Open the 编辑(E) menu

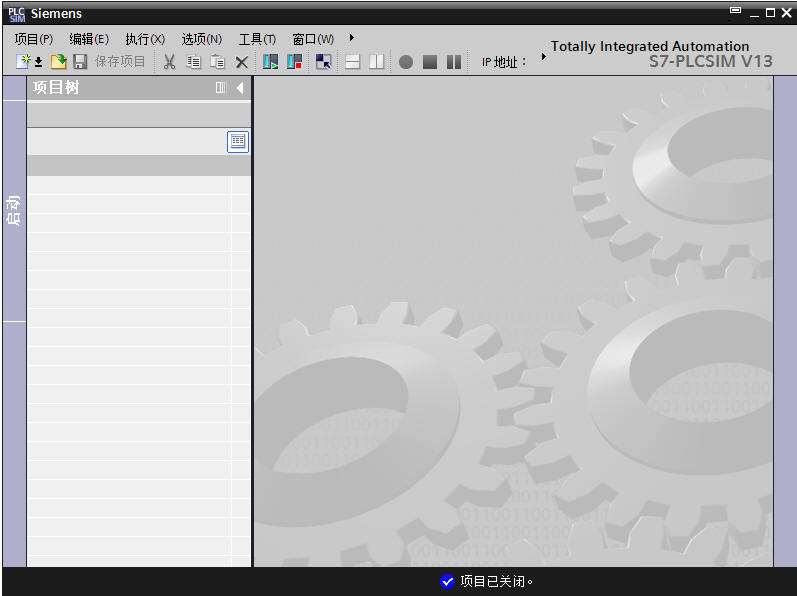click(x=89, y=39)
